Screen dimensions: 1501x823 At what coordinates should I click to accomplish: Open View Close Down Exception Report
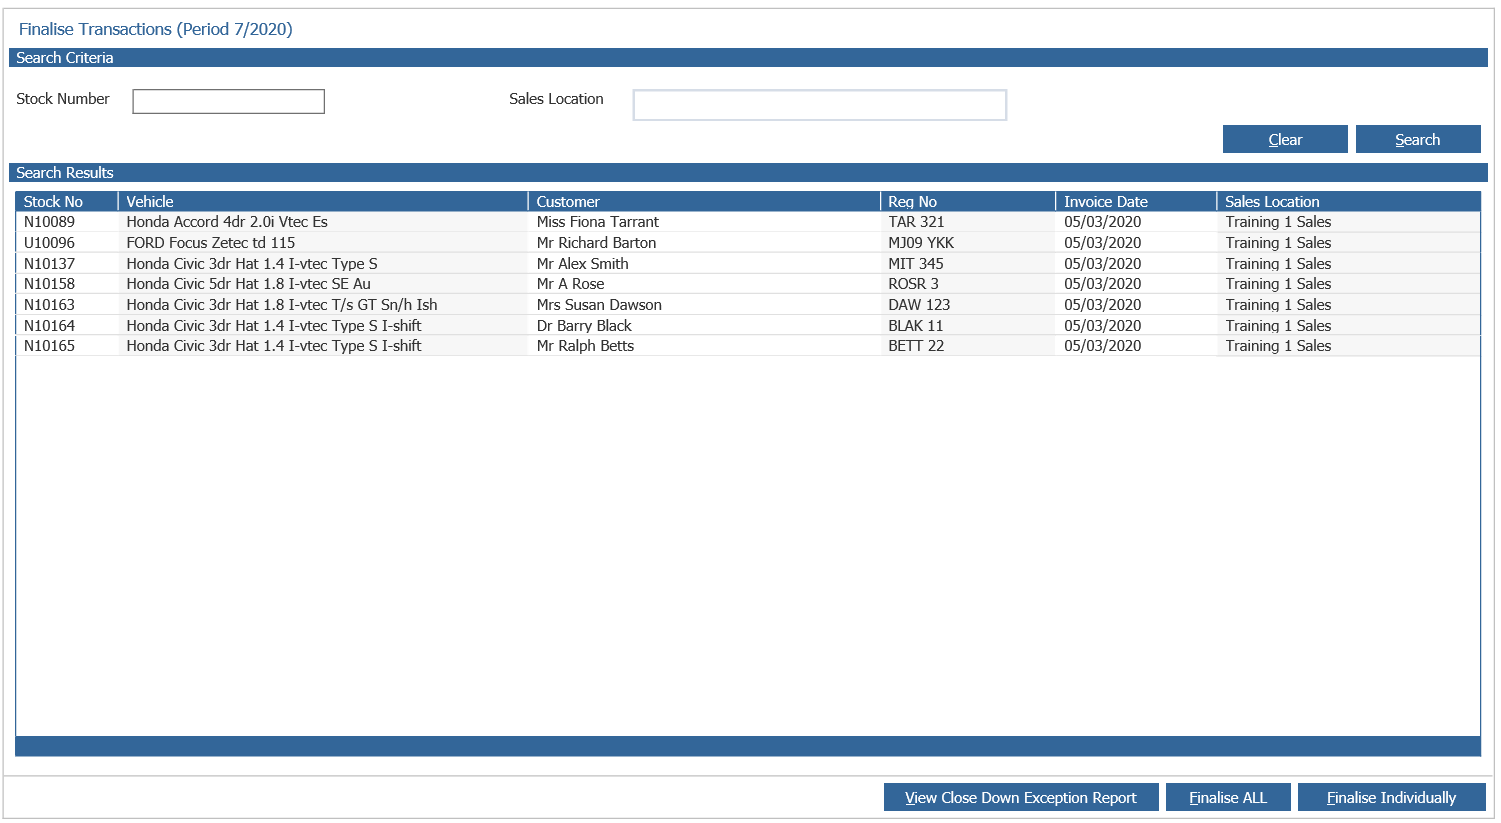coord(1021,797)
